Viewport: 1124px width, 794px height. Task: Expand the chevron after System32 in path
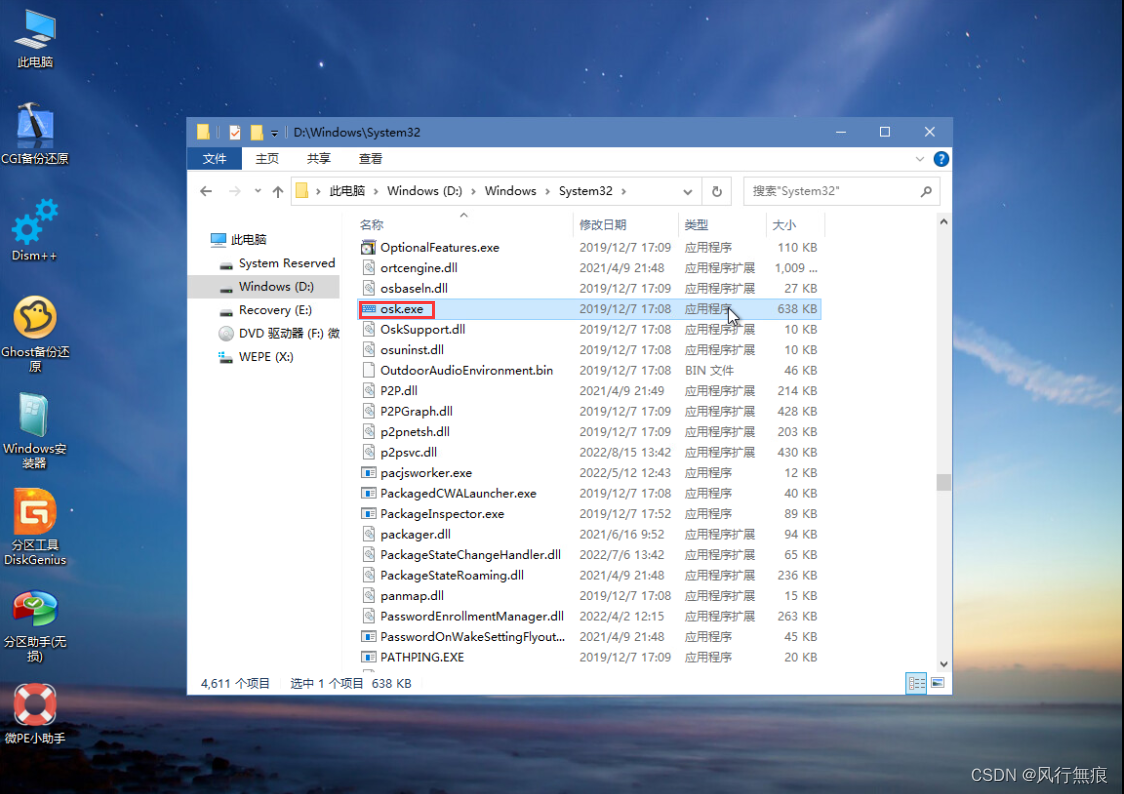point(624,191)
